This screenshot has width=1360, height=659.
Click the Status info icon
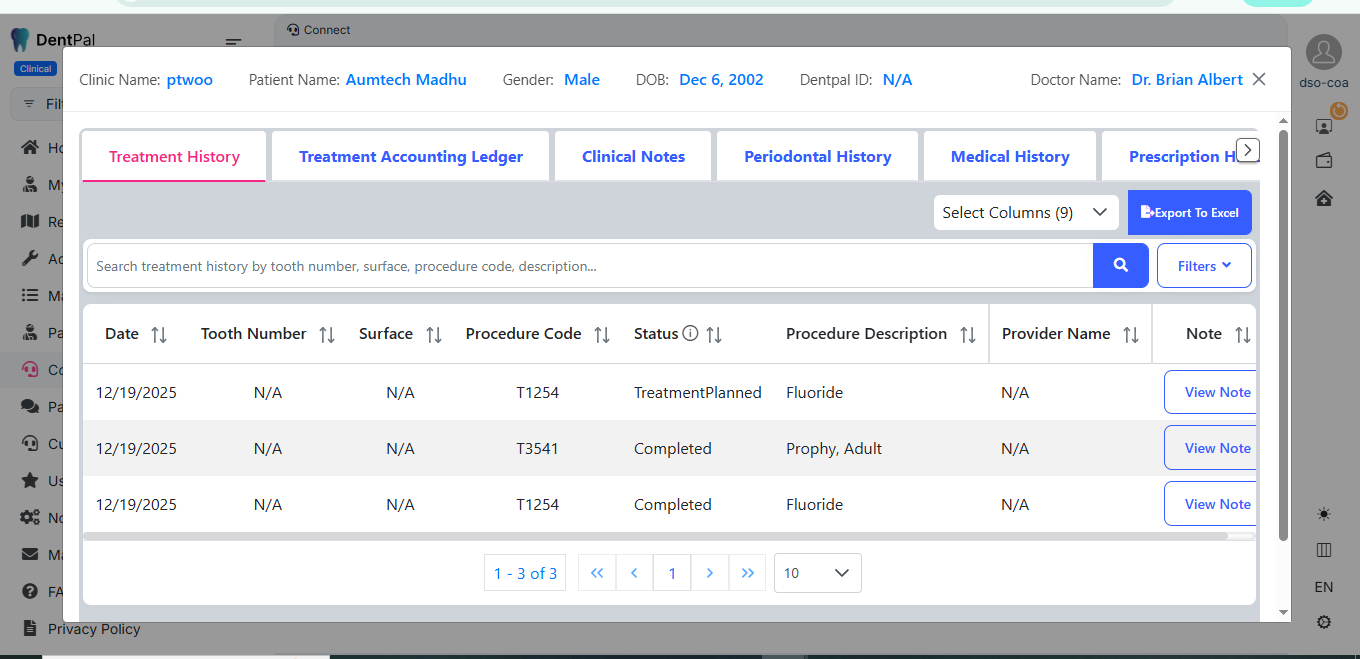(690, 334)
